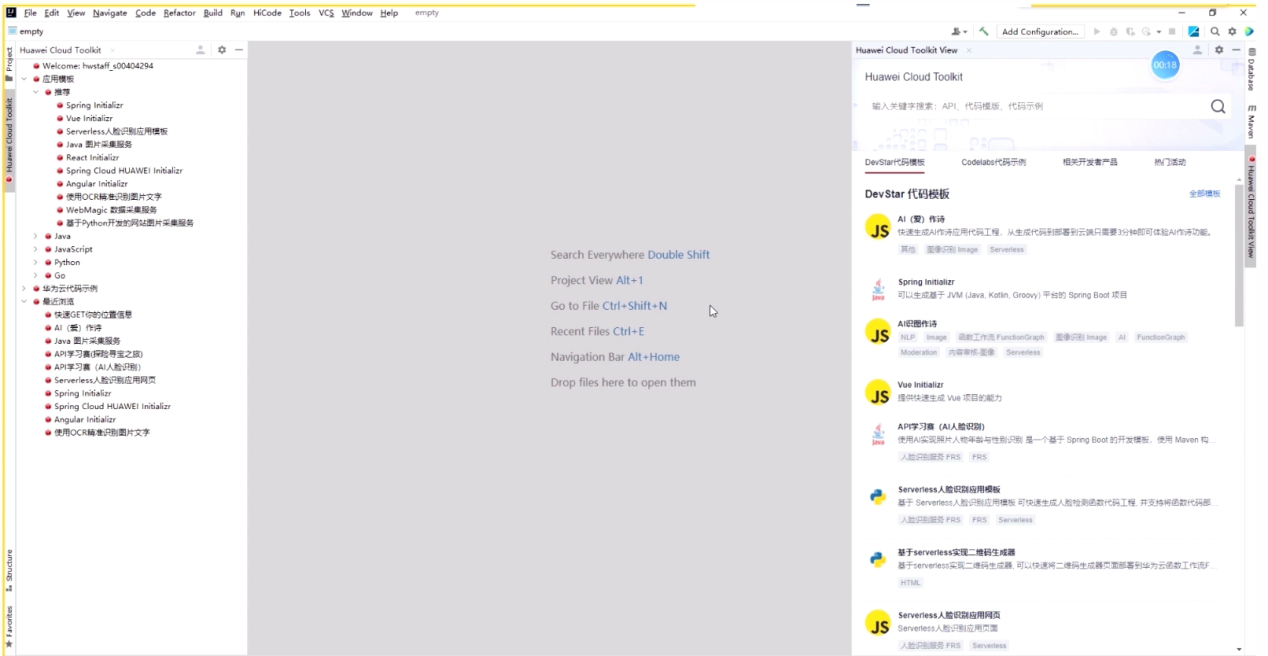Click the Build project hammer icon
The image size is (1268, 656).
tap(984, 31)
